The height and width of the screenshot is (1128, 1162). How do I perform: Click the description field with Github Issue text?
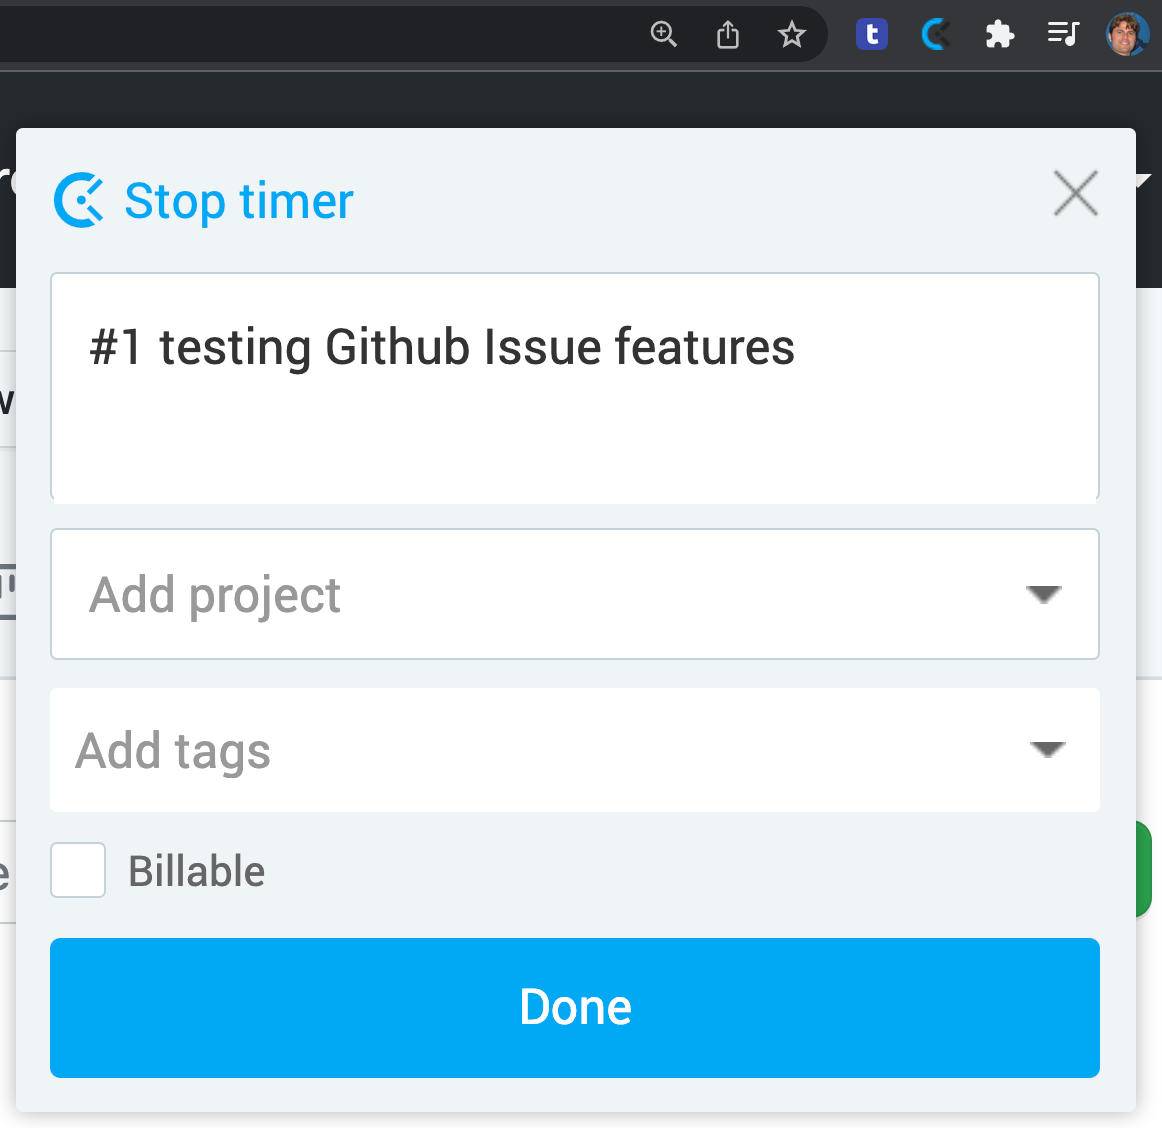(574, 387)
